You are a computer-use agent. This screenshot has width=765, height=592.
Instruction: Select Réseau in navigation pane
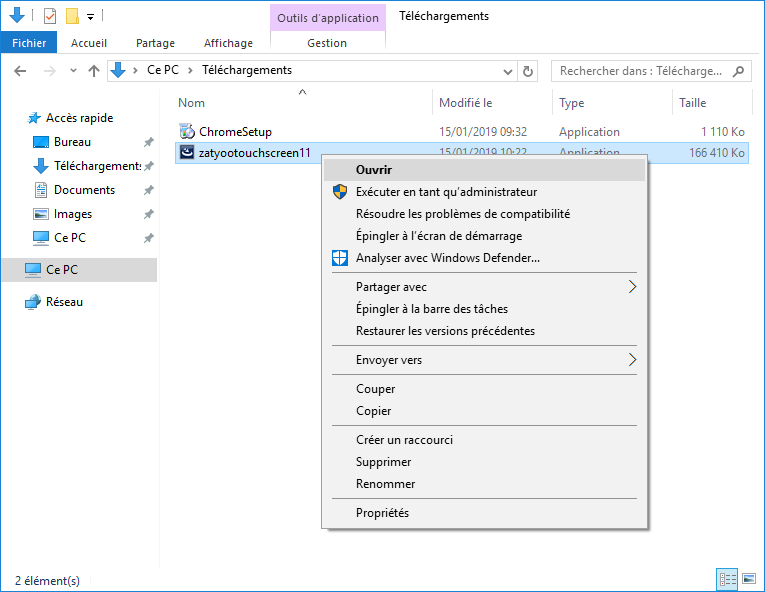[x=64, y=302]
